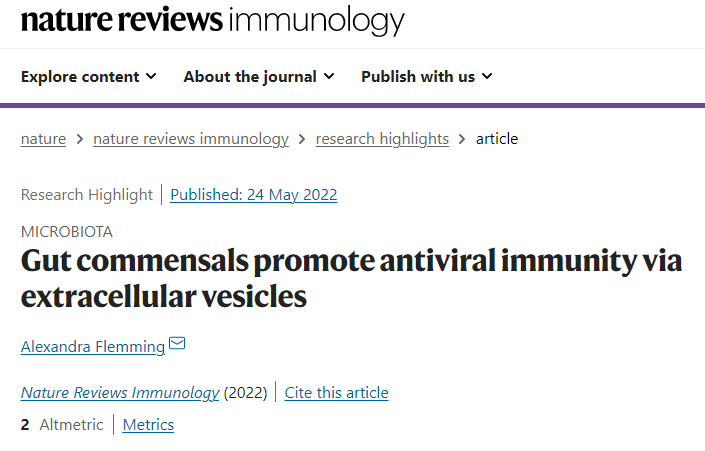This screenshot has height=451, width=705.
Task: Open the About the journal dropdown
Action: 259,76
